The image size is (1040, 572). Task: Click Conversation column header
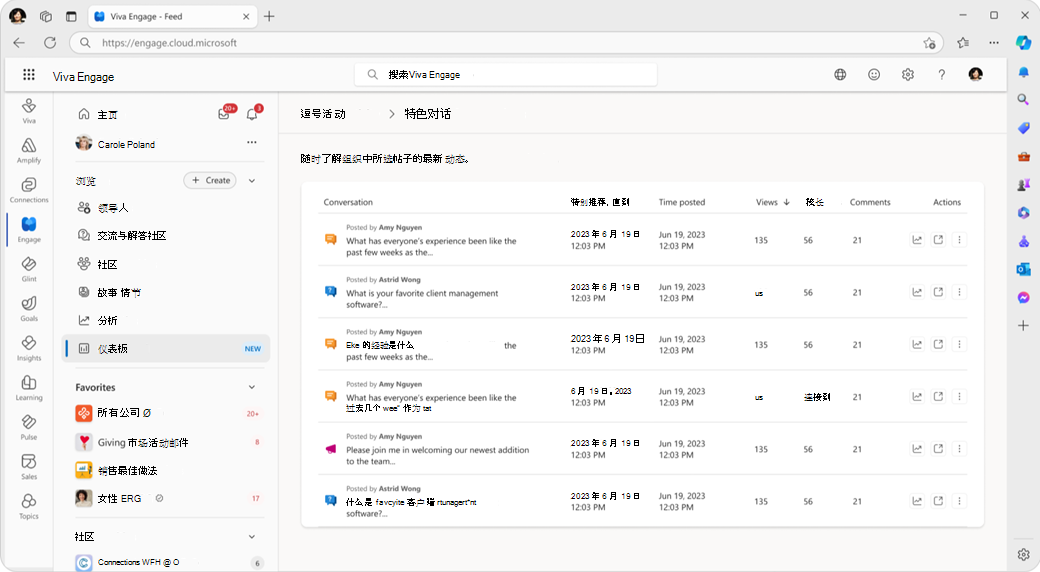tap(348, 202)
